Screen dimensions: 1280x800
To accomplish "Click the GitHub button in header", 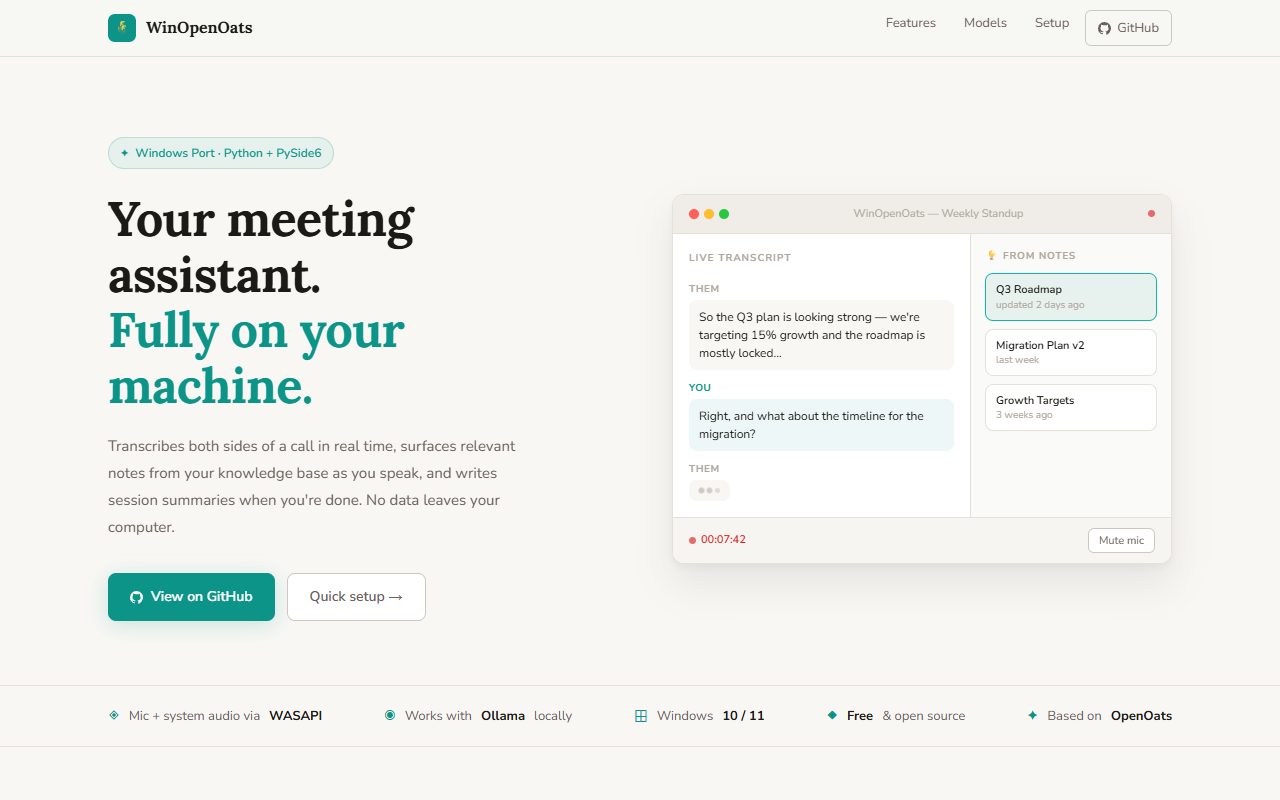I will [1128, 28].
